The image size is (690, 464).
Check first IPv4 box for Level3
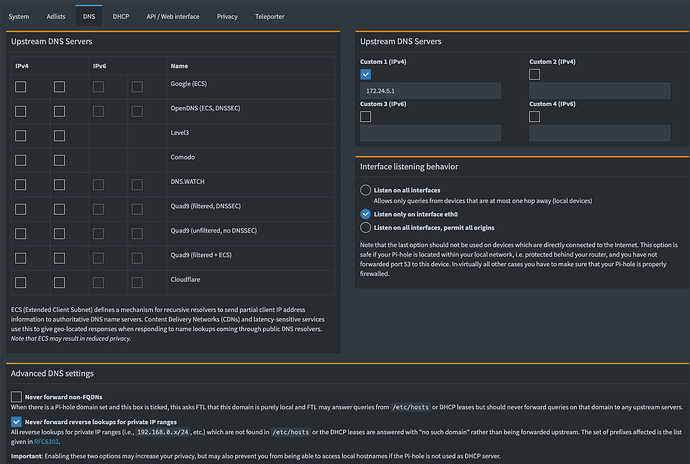(21, 135)
